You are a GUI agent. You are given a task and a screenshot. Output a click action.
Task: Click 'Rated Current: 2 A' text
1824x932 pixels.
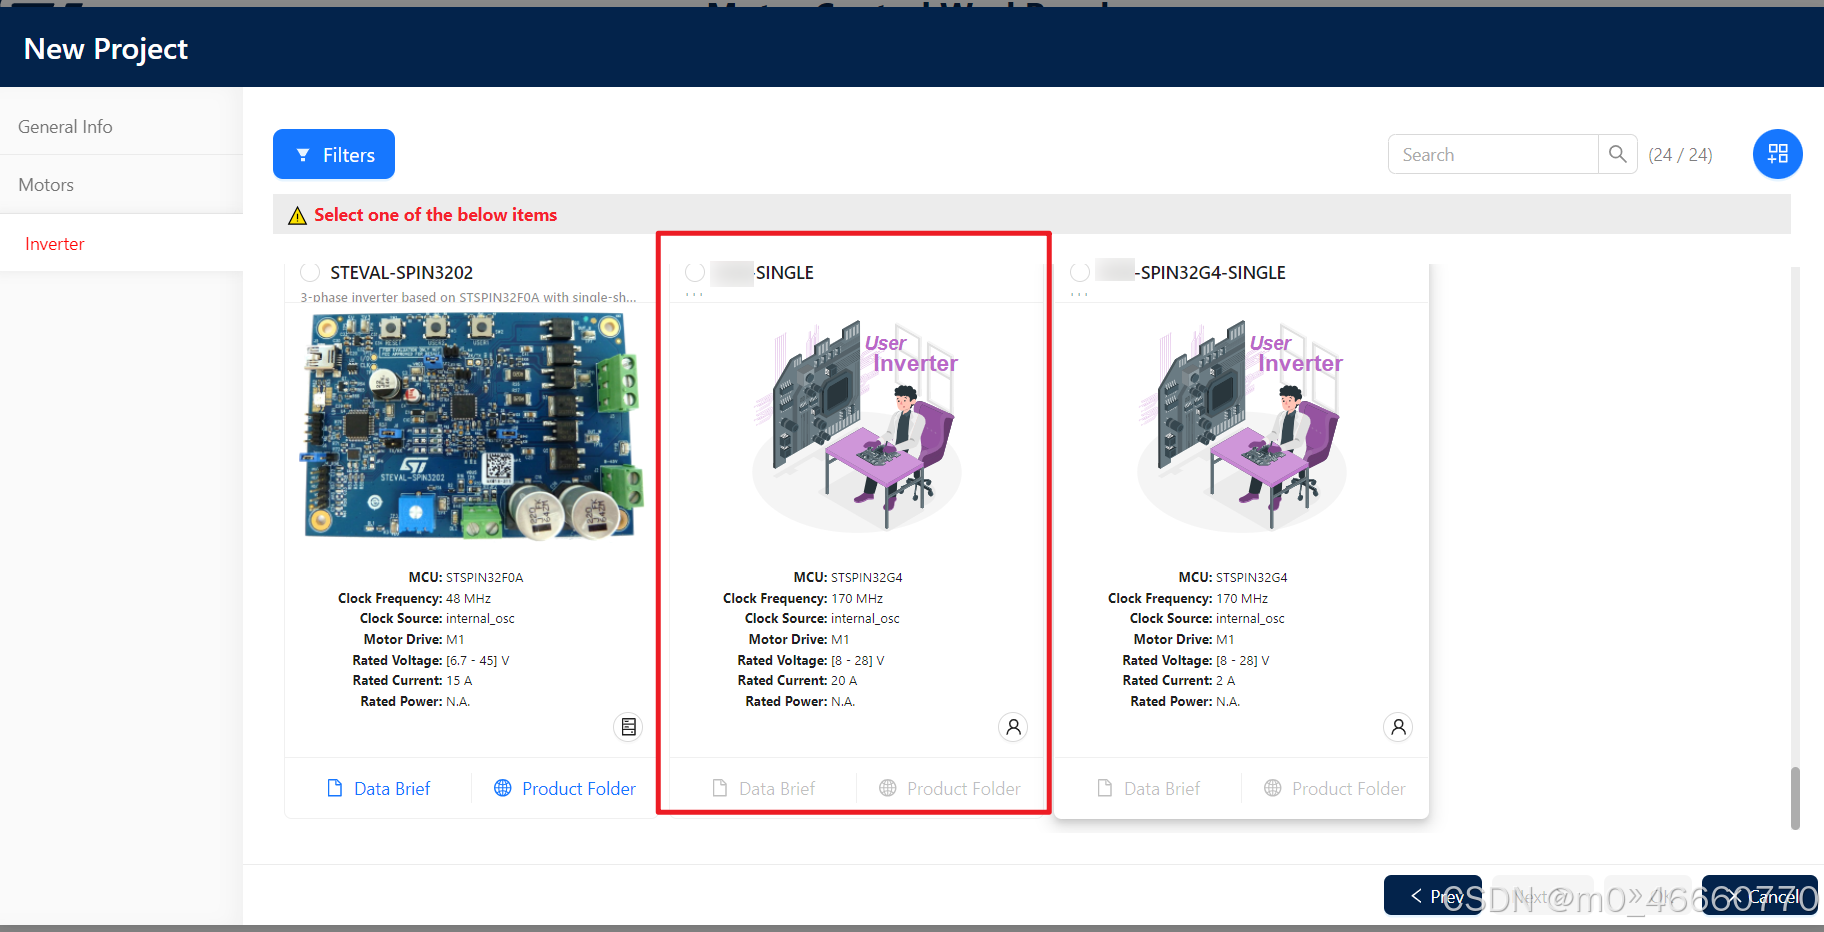tap(1178, 680)
